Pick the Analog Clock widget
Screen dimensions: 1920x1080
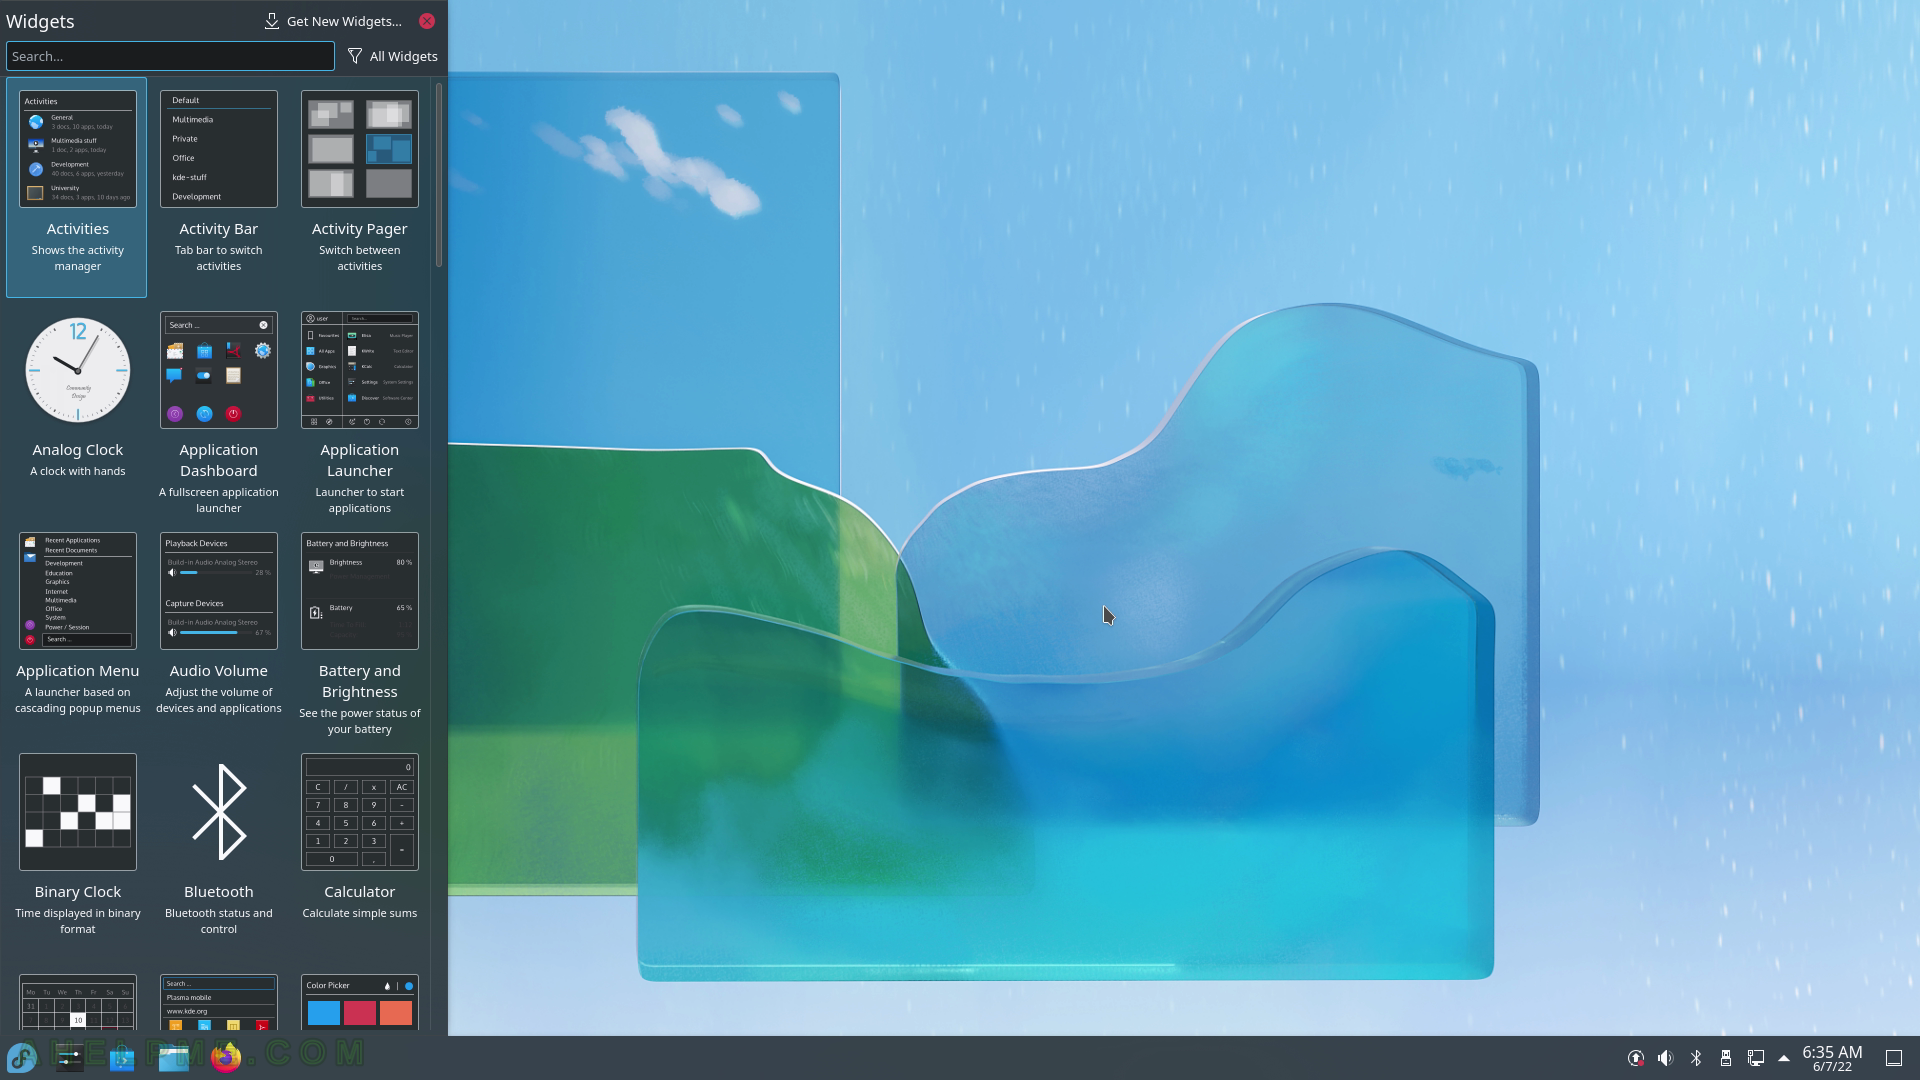tap(77, 408)
